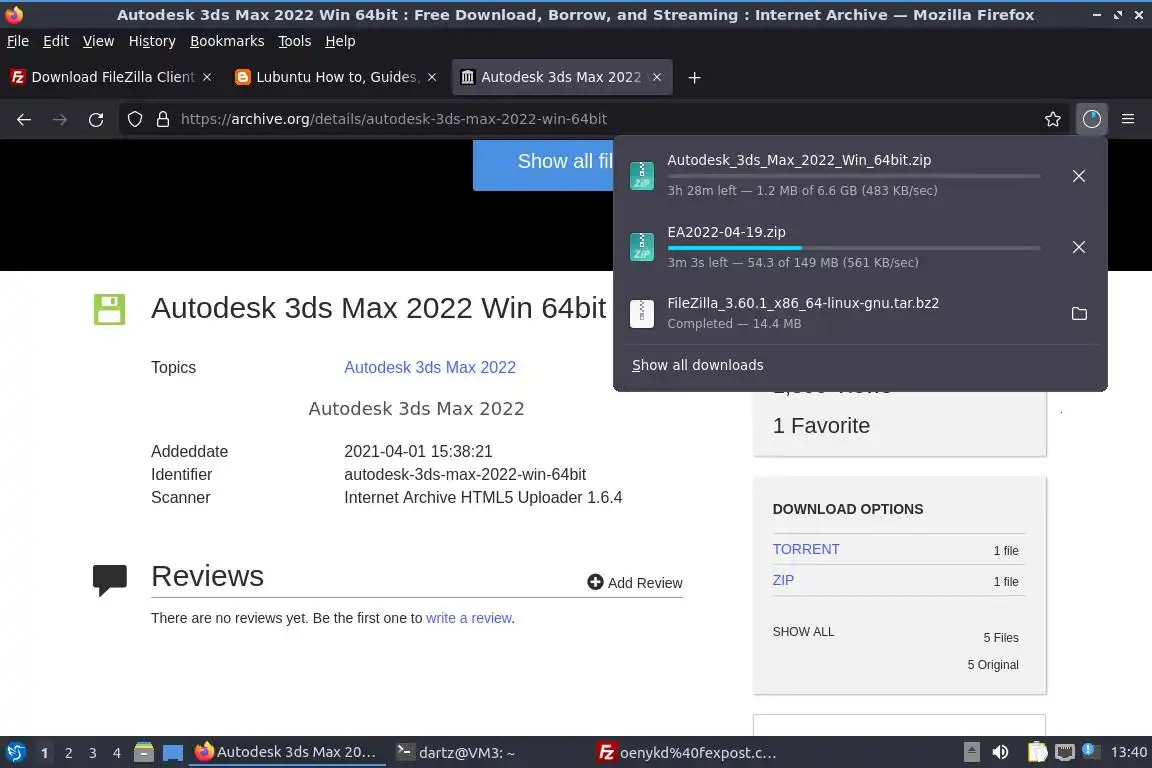
Task: Click the show desktop taskbar icon
Action: (x=173, y=753)
